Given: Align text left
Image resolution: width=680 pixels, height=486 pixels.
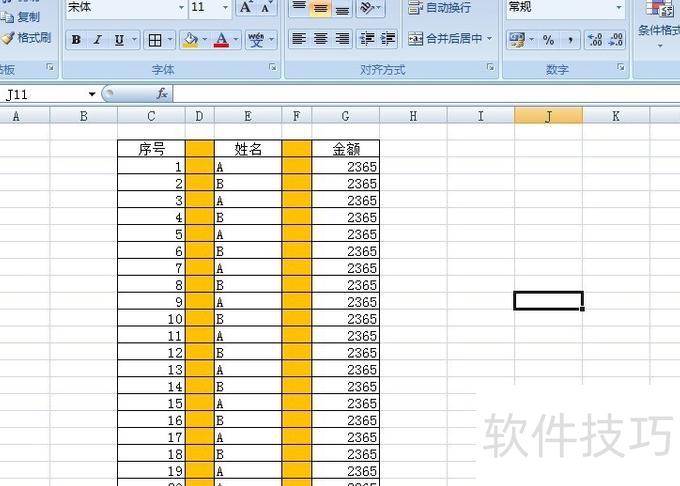Looking at the screenshot, I should point(299,39).
